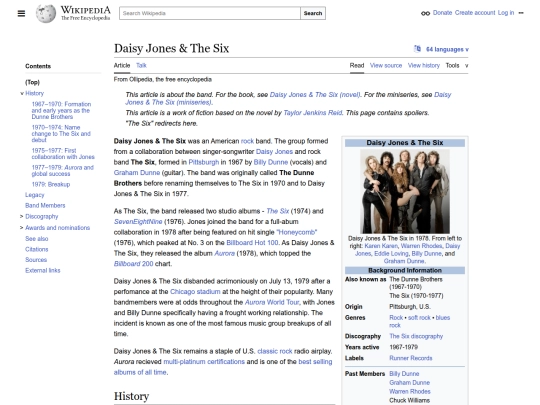
Task: Go to 1970–1974 Name change section
Action: (61, 134)
